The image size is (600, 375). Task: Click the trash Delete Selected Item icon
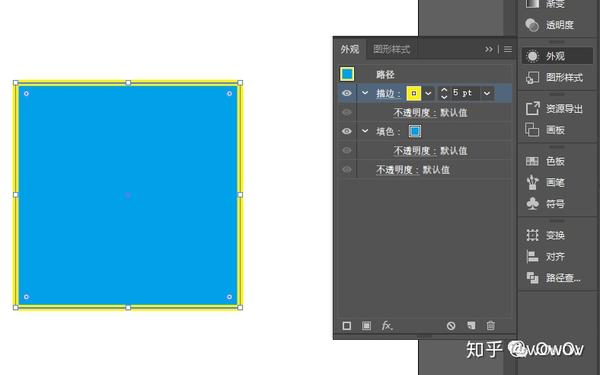click(491, 326)
